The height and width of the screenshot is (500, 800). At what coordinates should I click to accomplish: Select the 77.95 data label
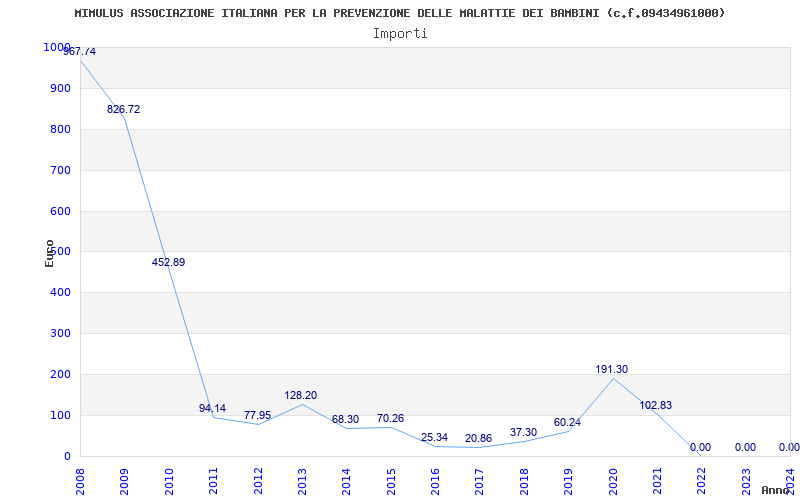click(257, 415)
